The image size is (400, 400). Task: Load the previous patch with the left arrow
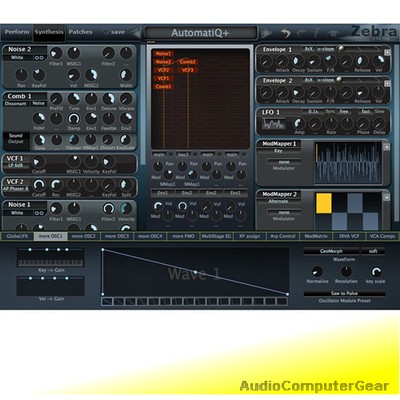(x=135, y=33)
